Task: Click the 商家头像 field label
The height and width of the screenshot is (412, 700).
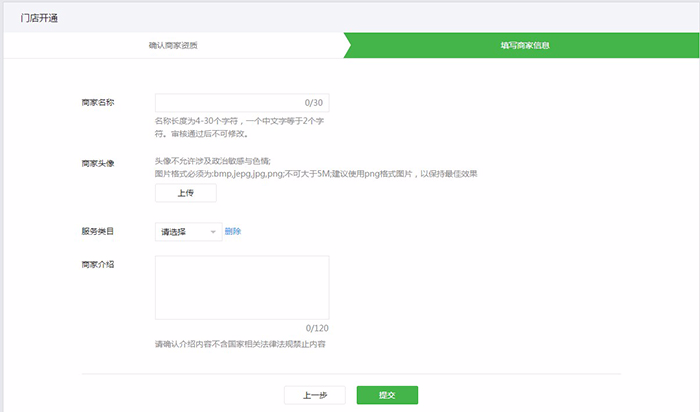Action: pos(98,162)
